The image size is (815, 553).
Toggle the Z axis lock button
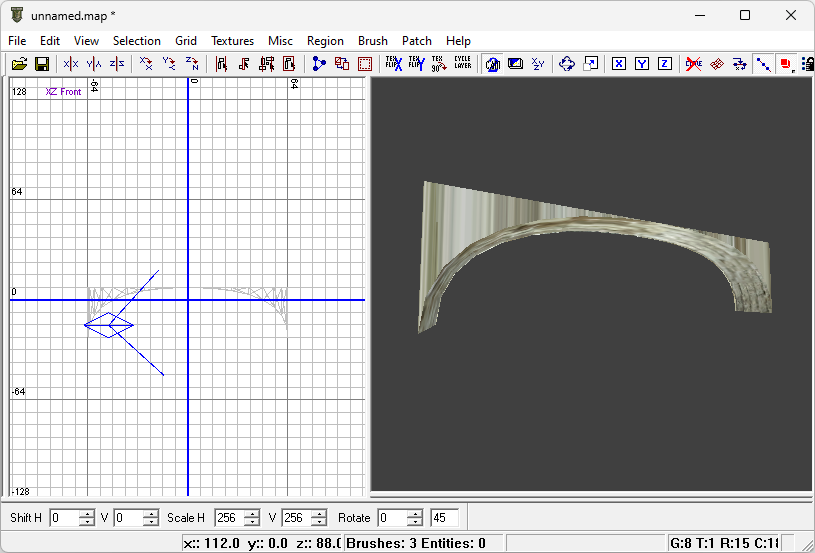tap(664, 64)
